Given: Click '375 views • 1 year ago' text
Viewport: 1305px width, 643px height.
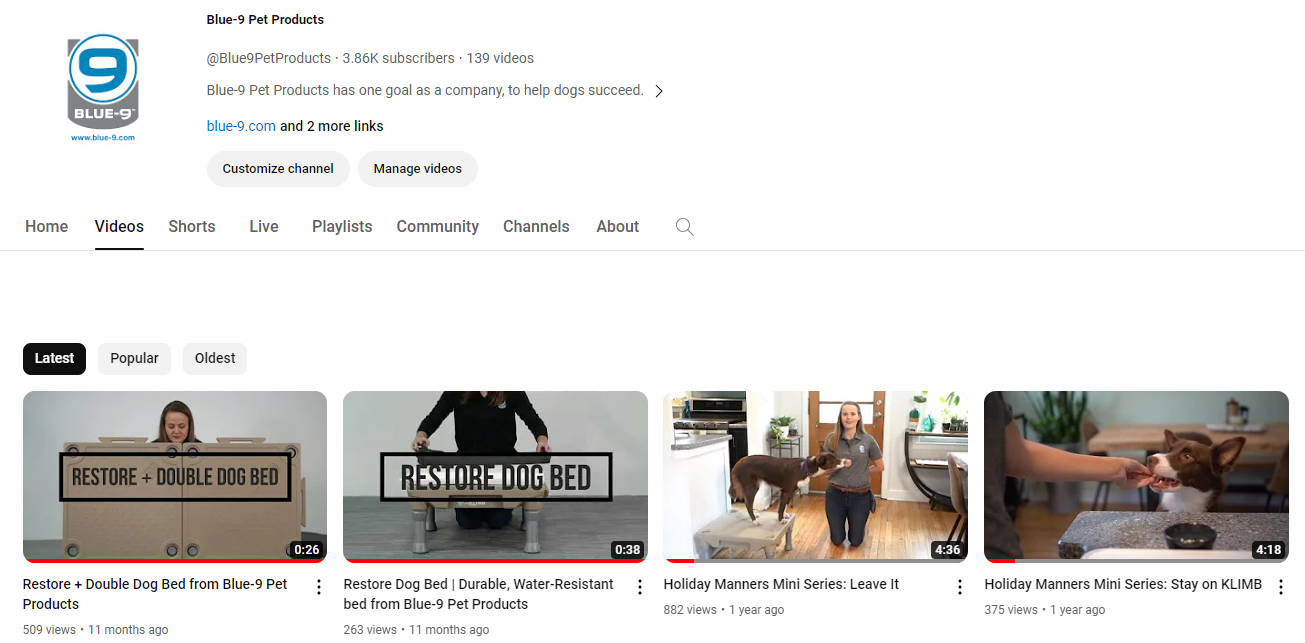Looking at the screenshot, I should tap(1045, 610).
